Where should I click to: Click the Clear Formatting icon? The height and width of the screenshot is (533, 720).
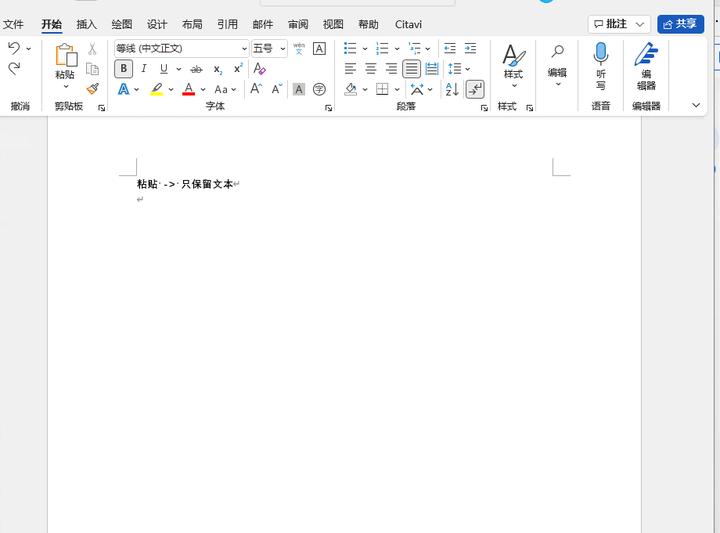pyautogui.click(x=259, y=69)
